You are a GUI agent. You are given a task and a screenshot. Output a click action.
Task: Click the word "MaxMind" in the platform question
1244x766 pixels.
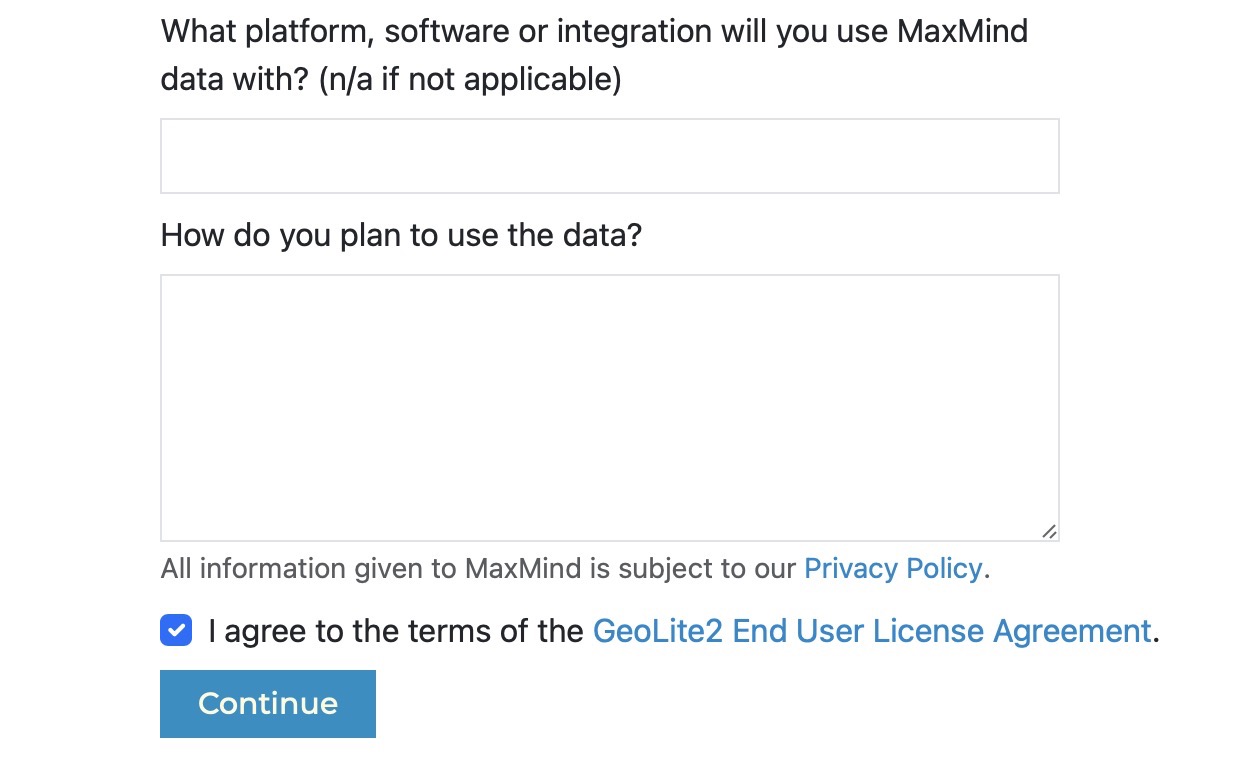point(962,32)
